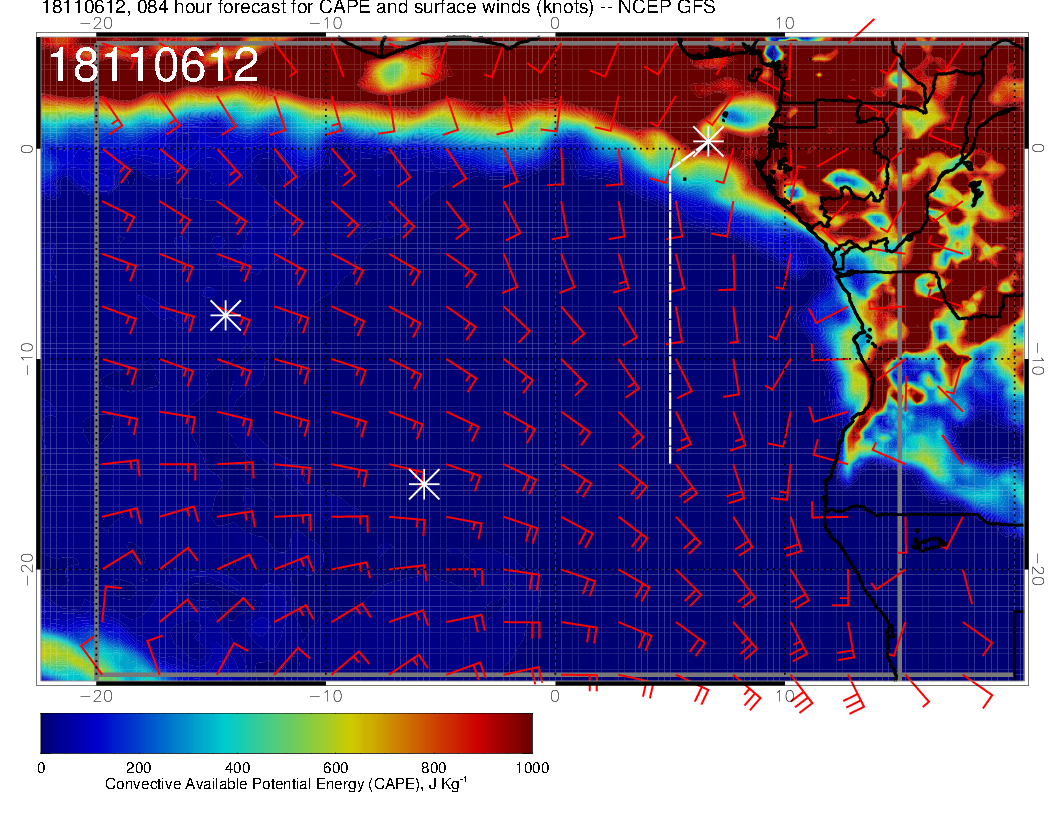
Task: Select the westernmost white asterisk marker
Action: tap(225, 314)
